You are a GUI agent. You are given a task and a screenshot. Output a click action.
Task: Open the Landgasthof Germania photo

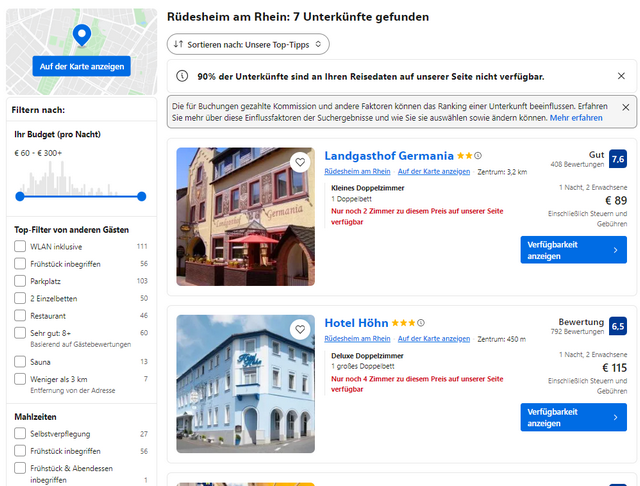(x=245, y=217)
